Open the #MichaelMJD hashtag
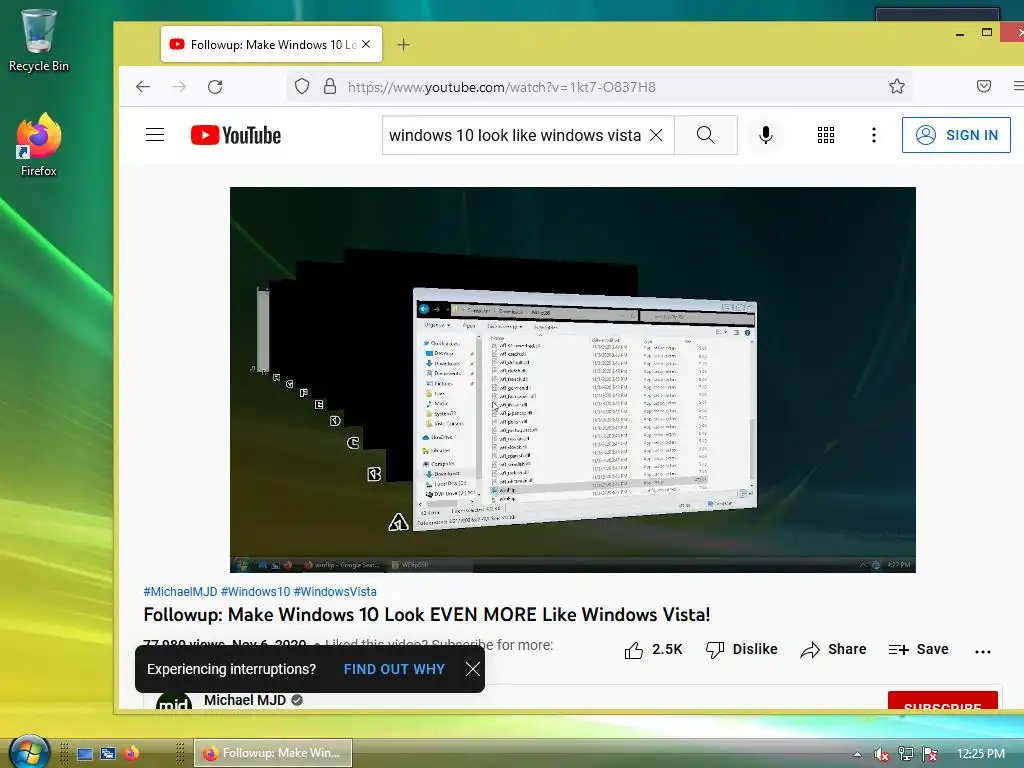The width and height of the screenshot is (1024, 768). [x=180, y=592]
